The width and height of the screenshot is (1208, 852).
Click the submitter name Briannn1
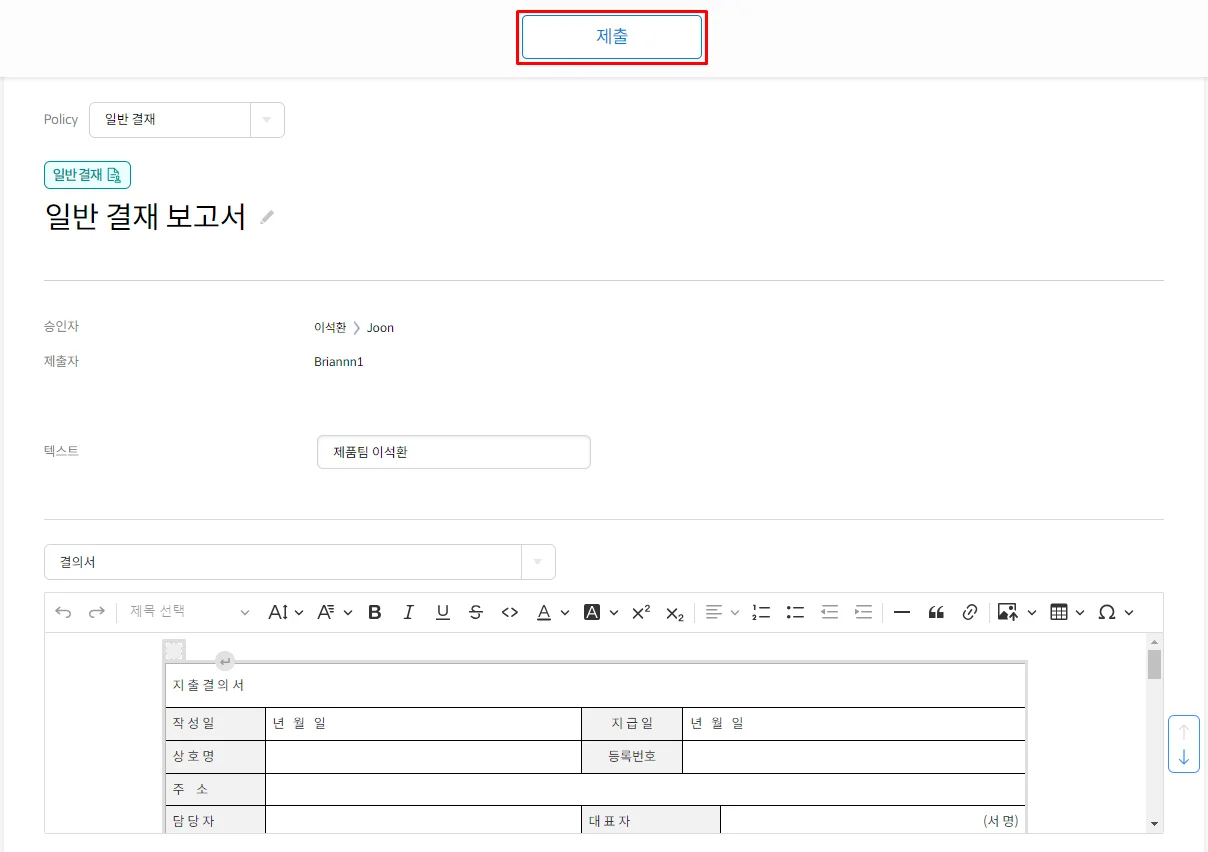[339, 362]
